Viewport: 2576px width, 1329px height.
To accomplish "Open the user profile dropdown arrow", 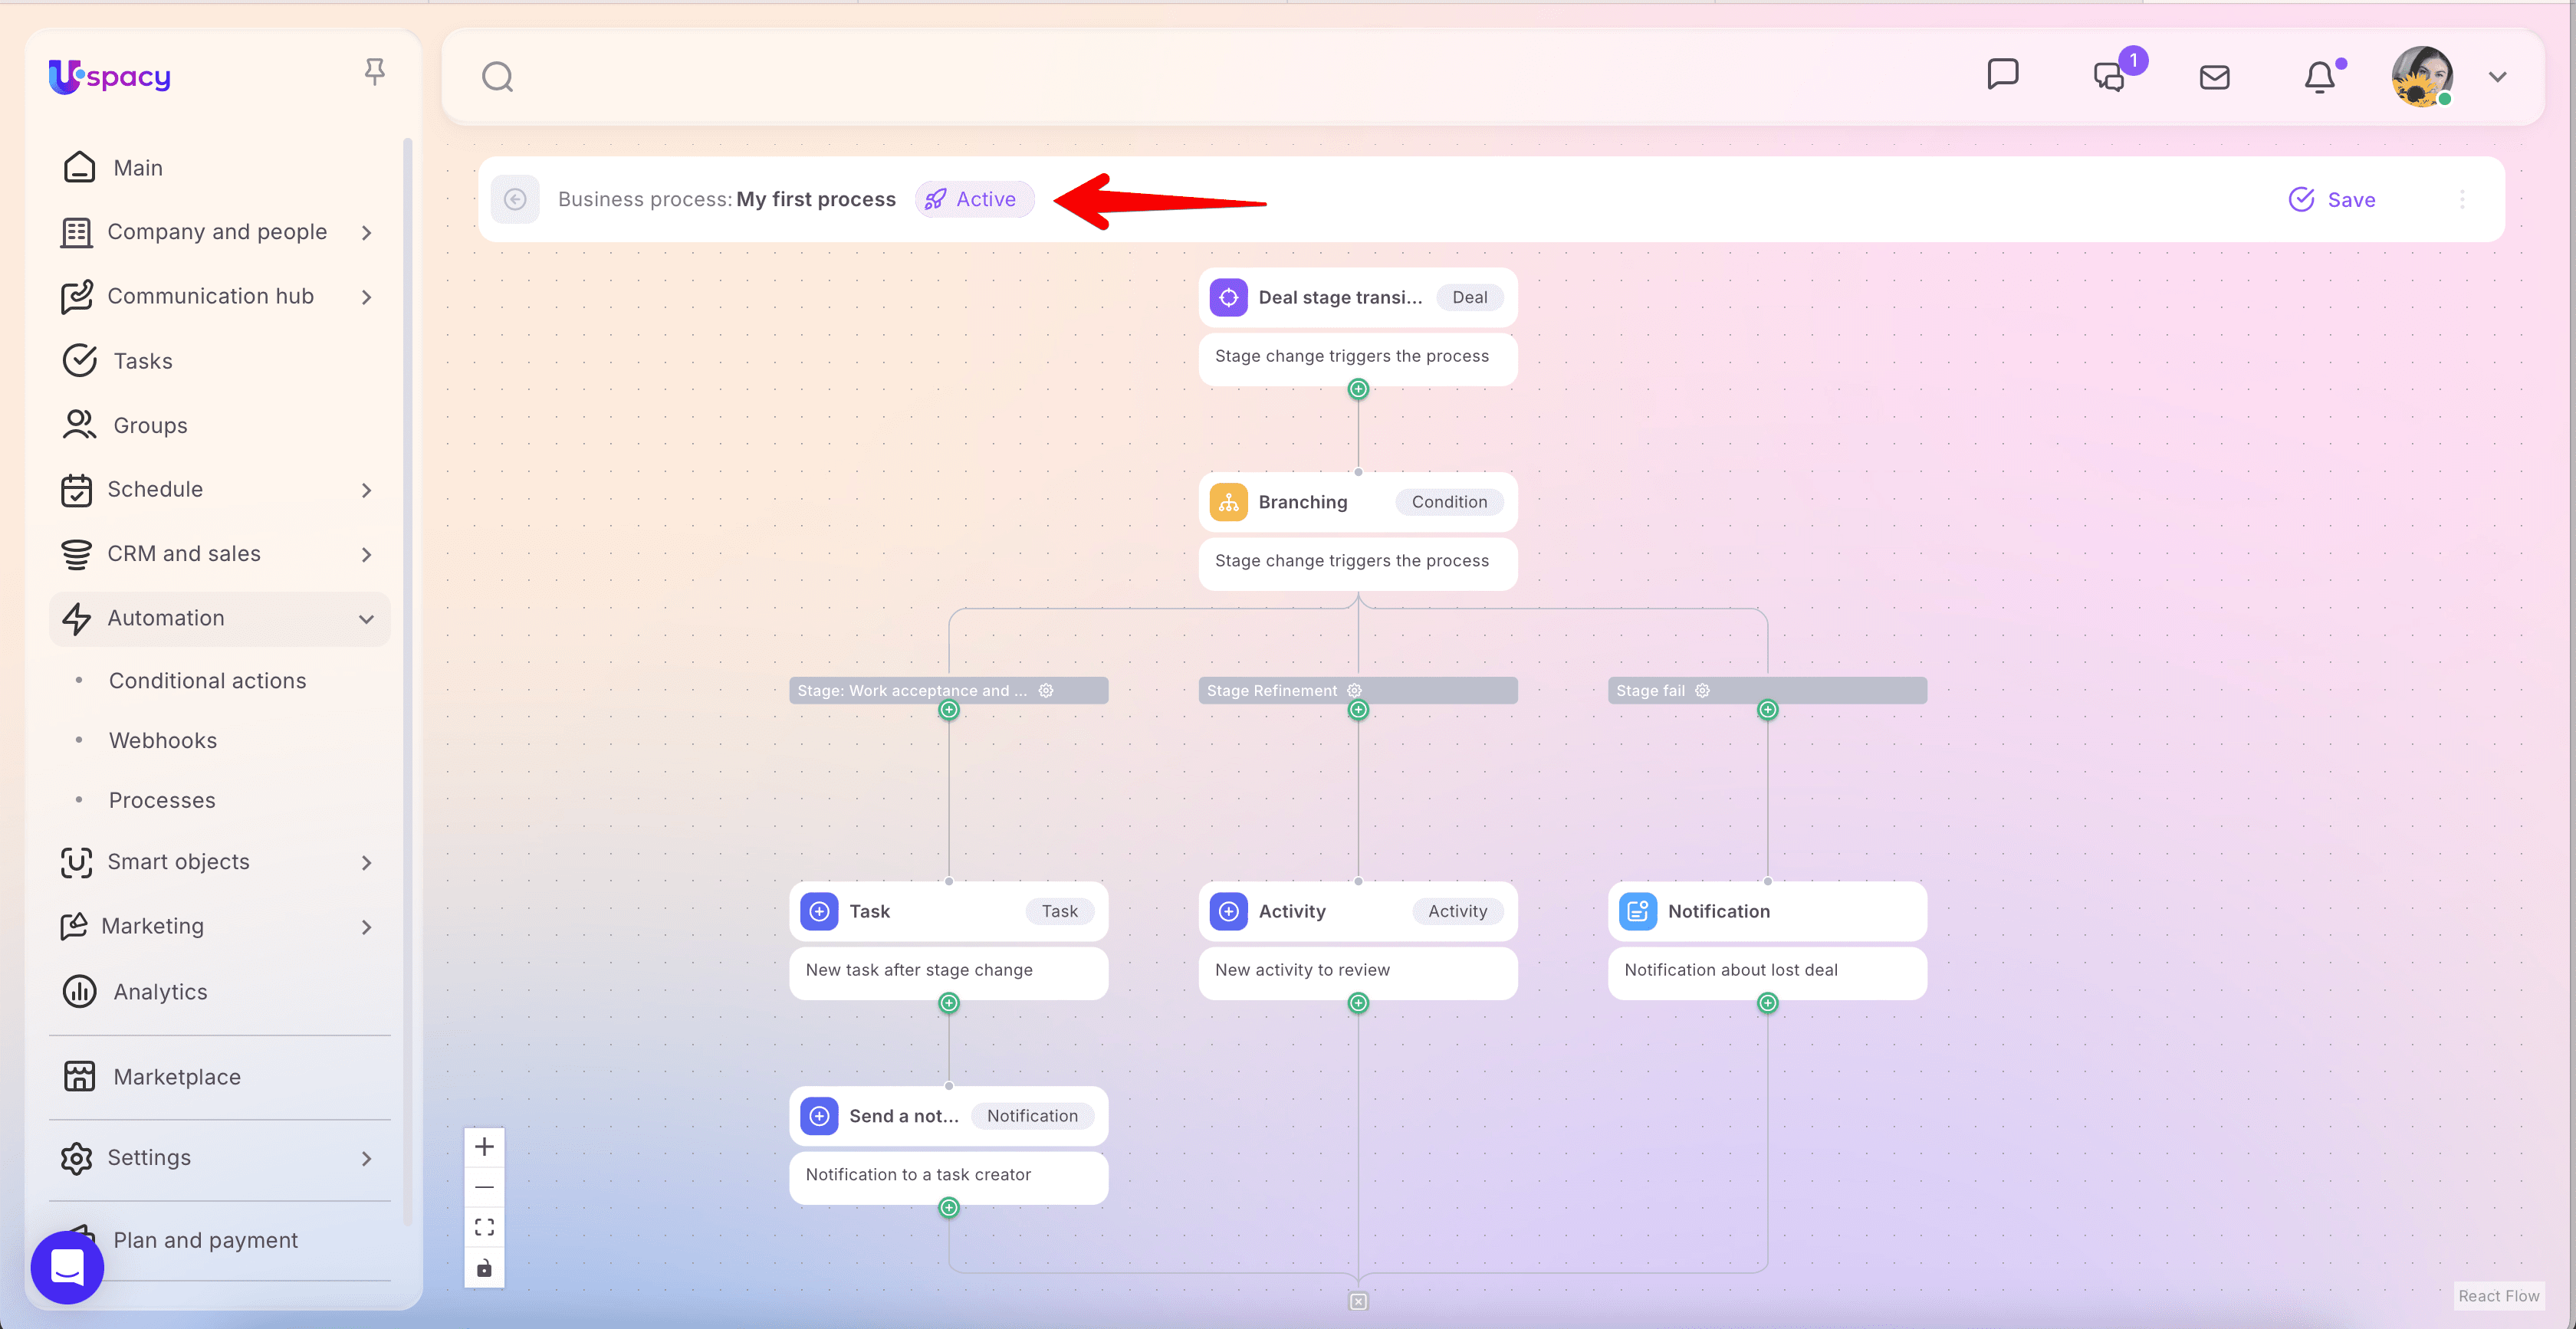I will [2497, 77].
